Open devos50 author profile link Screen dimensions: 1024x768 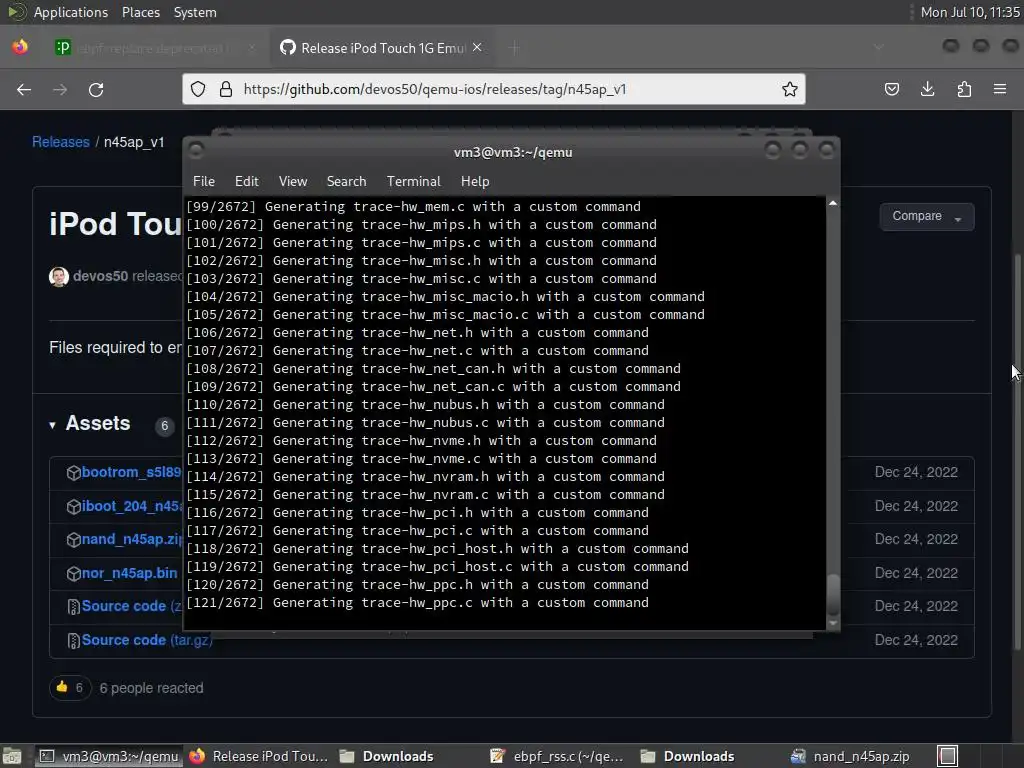(x=101, y=276)
